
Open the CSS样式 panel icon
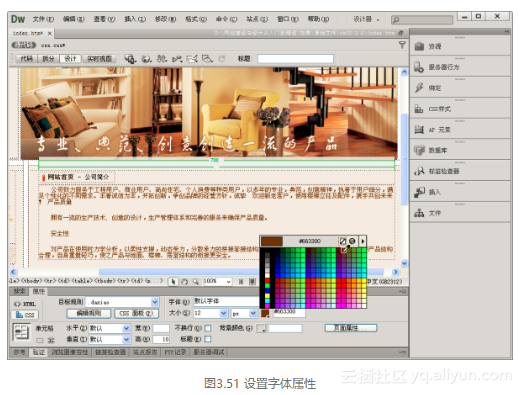pyautogui.click(x=419, y=109)
